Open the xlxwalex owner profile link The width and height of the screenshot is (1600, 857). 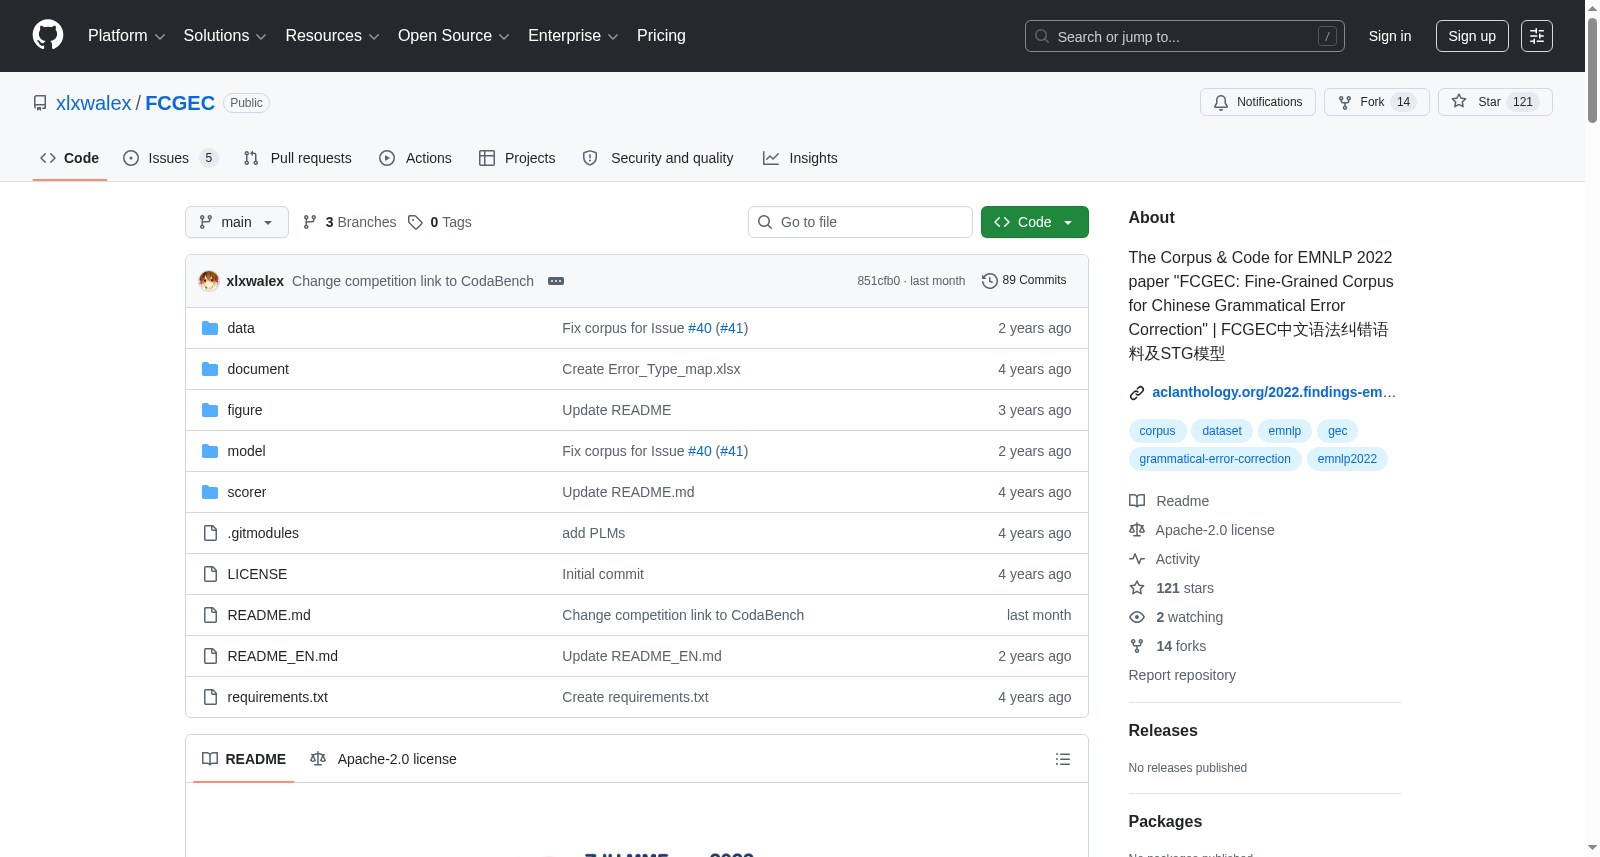pyautogui.click(x=93, y=103)
